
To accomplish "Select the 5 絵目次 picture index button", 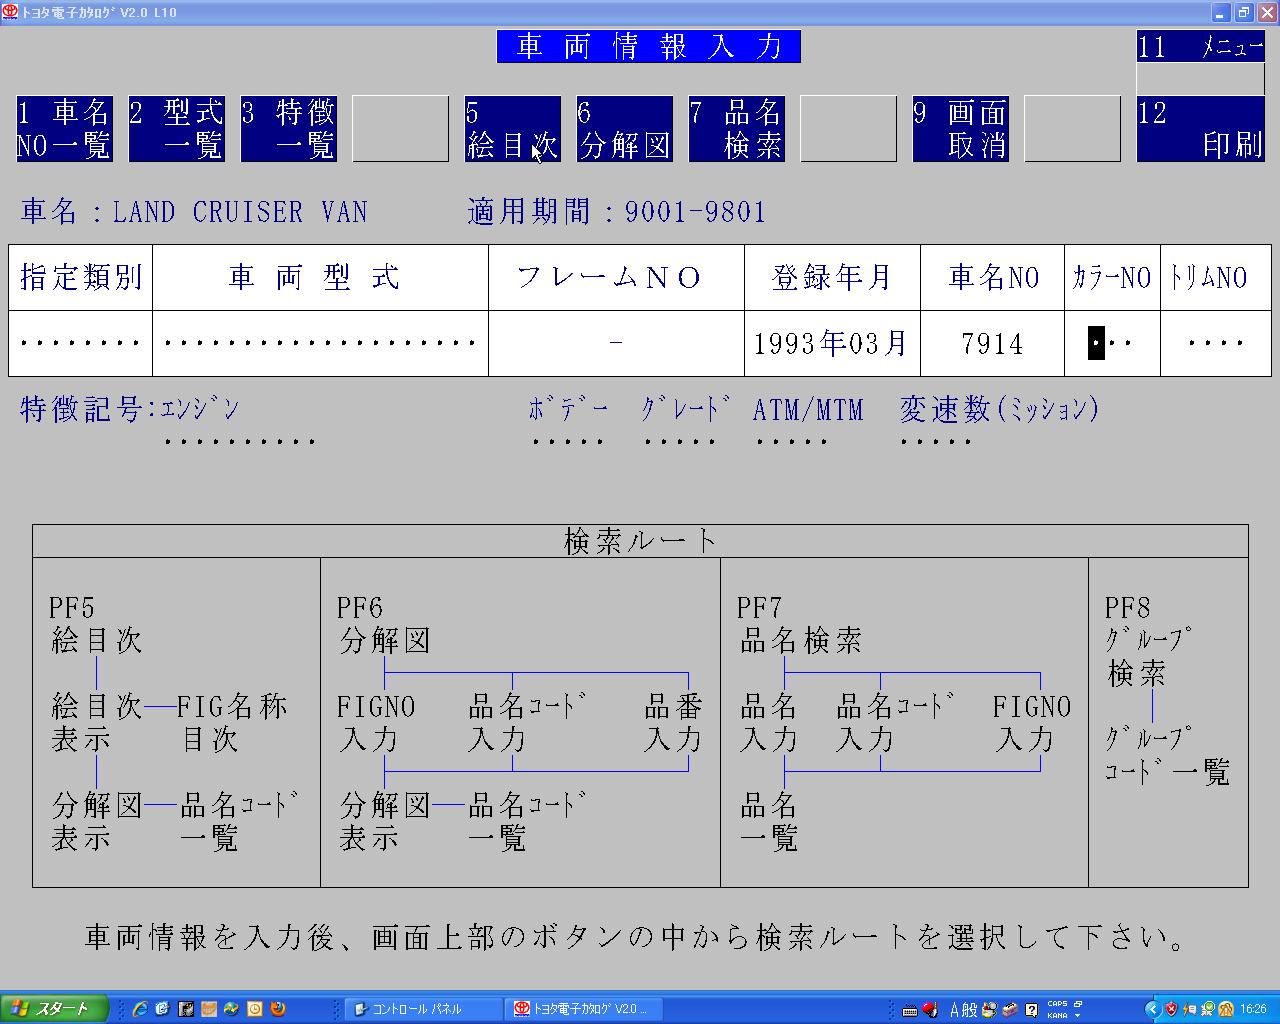I will pos(513,129).
